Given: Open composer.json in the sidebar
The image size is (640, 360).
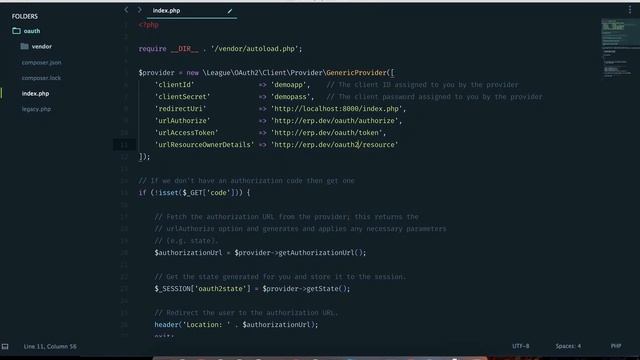Looking at the screenshot, I should tap(42, 62).
